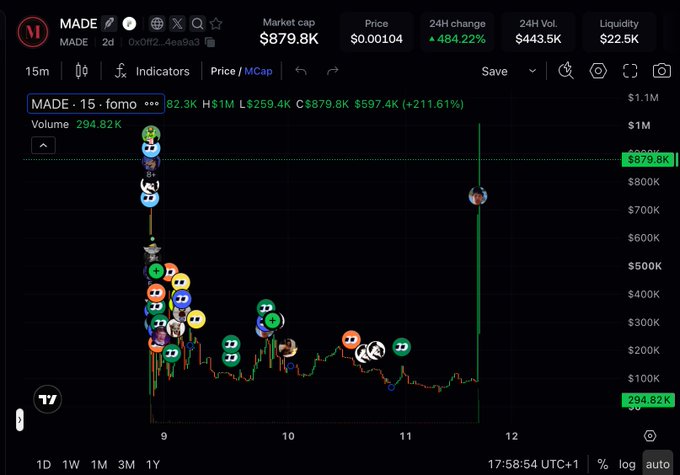Toggle percentage scale mode

coord(602,465)
